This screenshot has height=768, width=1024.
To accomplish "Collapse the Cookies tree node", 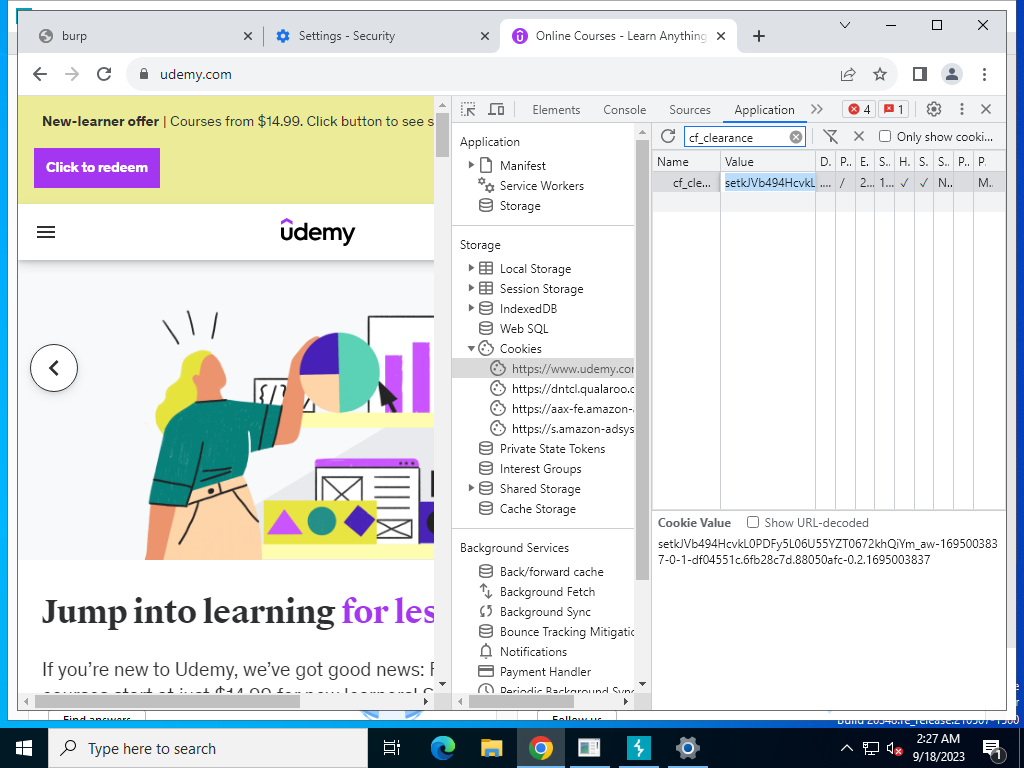I will [471, 348].
